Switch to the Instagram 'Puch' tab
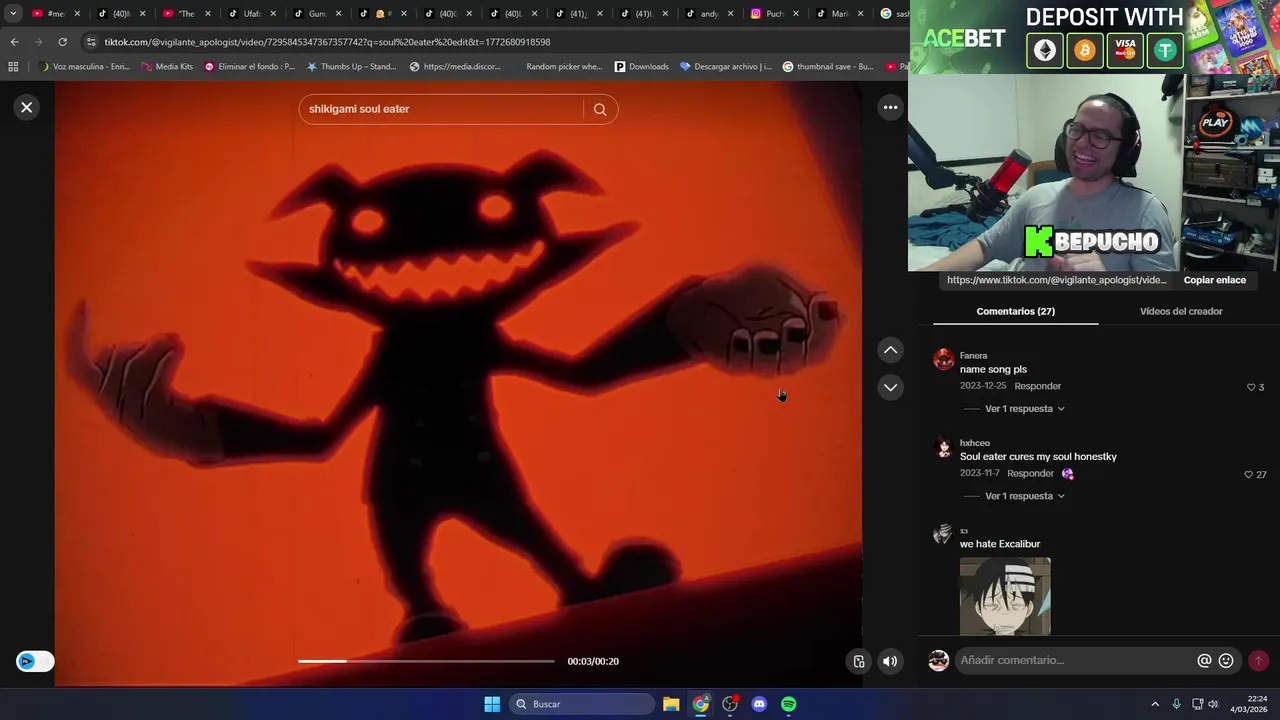Screen dimensions: 1280x720 point(774,14)
